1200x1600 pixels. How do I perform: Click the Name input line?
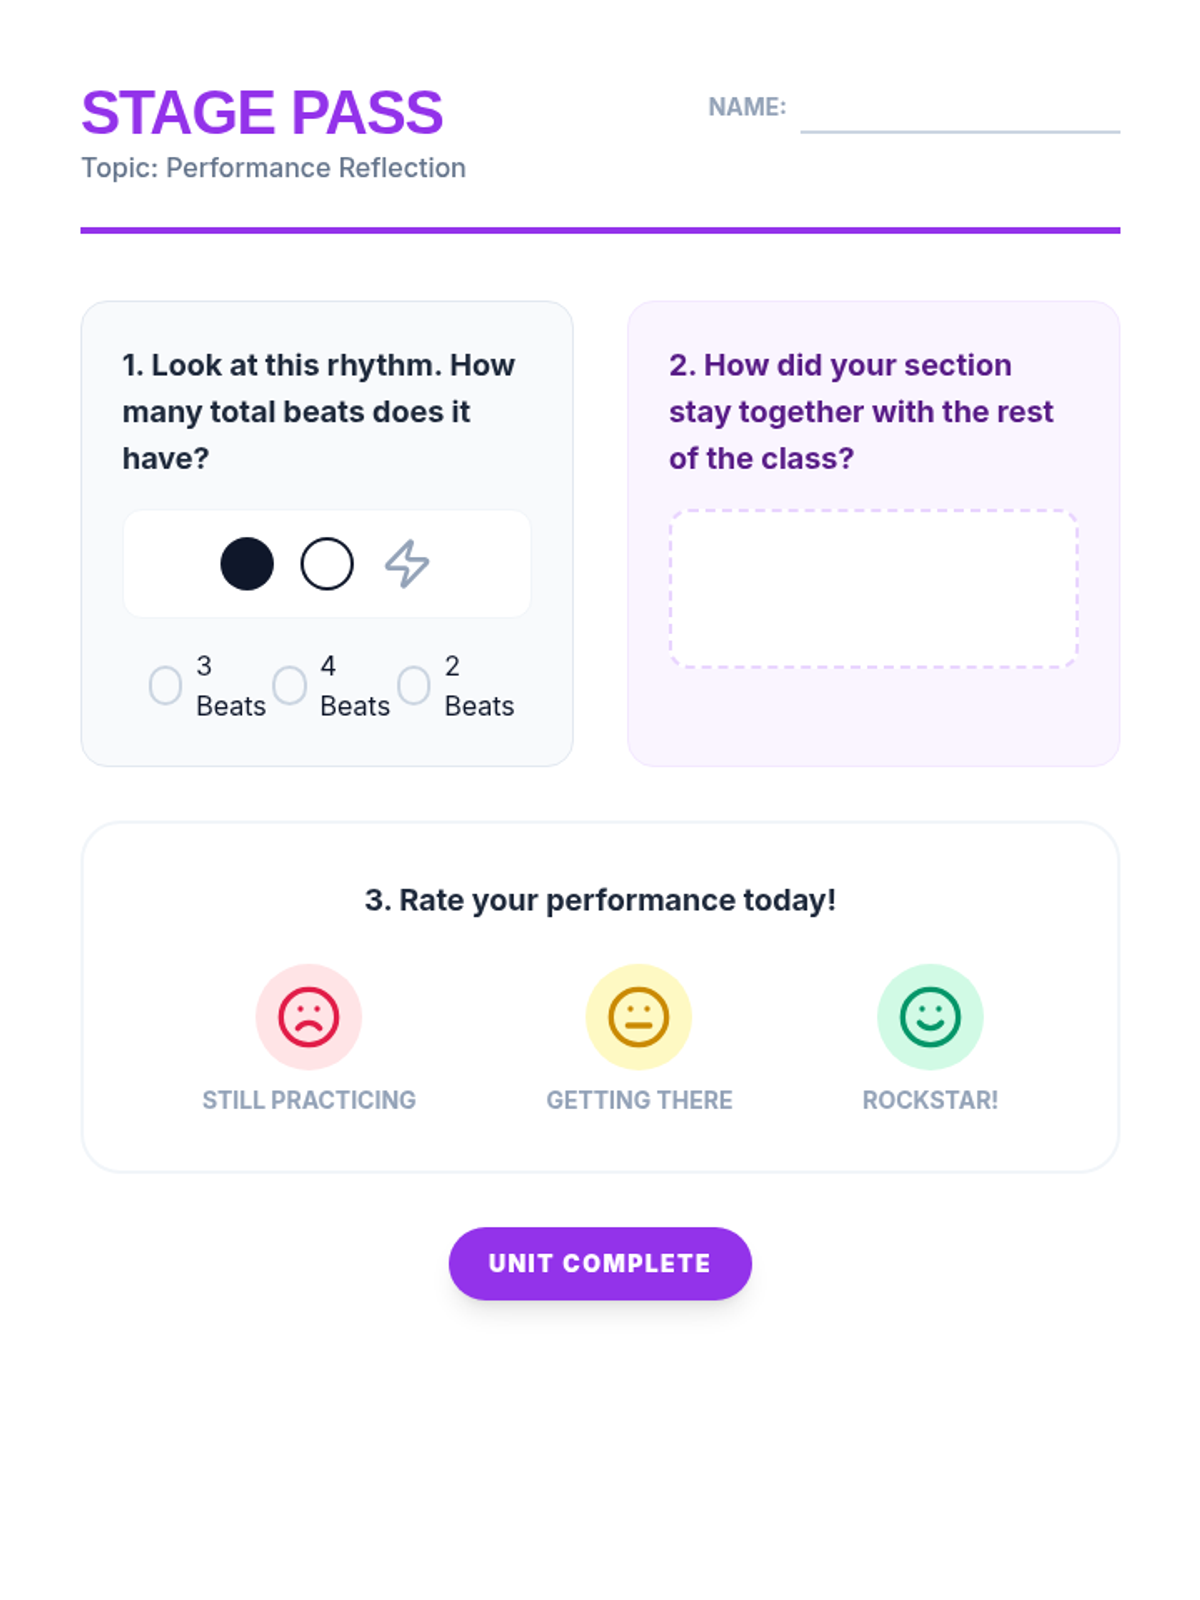pos(960,112)
